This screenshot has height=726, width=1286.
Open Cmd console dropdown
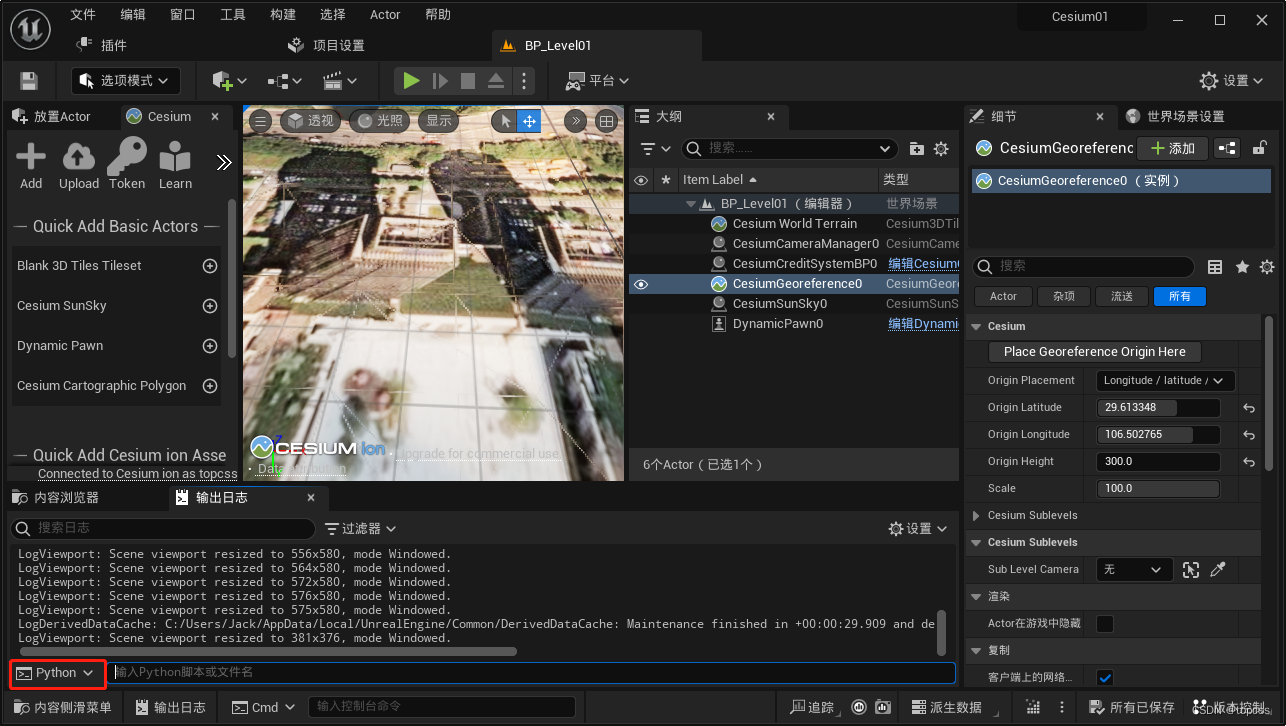264,707
